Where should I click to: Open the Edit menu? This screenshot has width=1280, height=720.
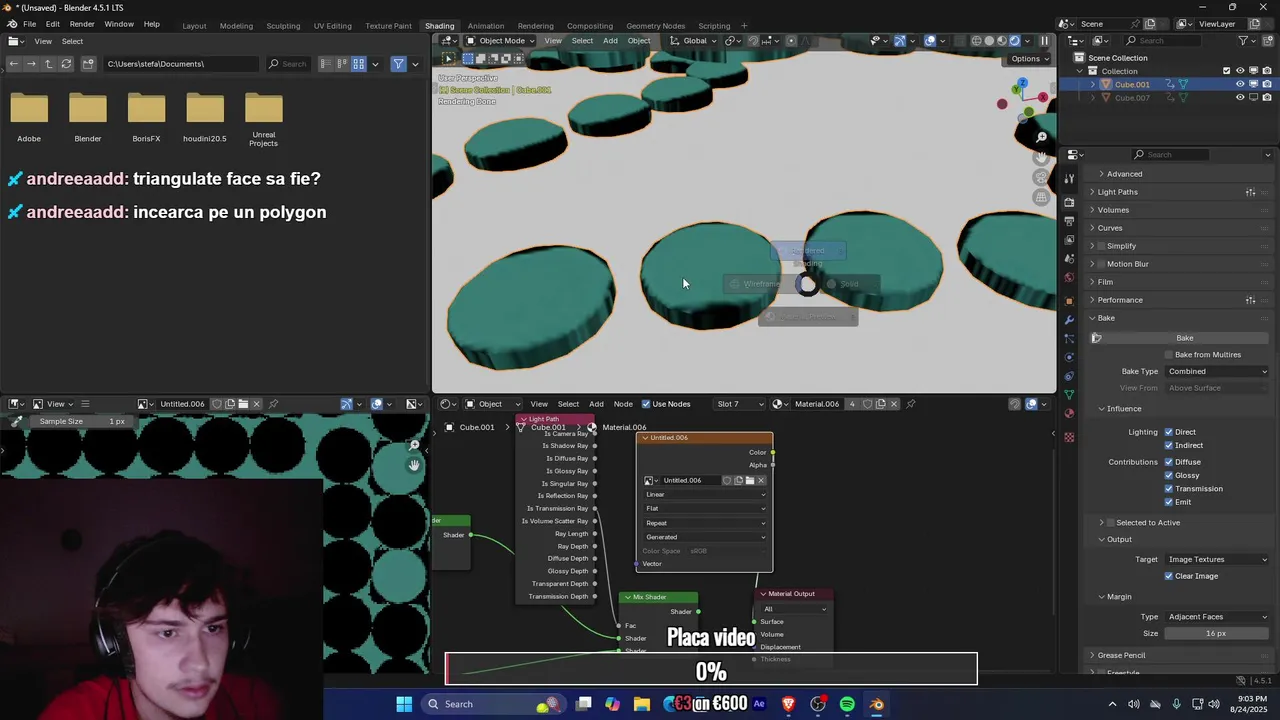click(x=52, y=24)
